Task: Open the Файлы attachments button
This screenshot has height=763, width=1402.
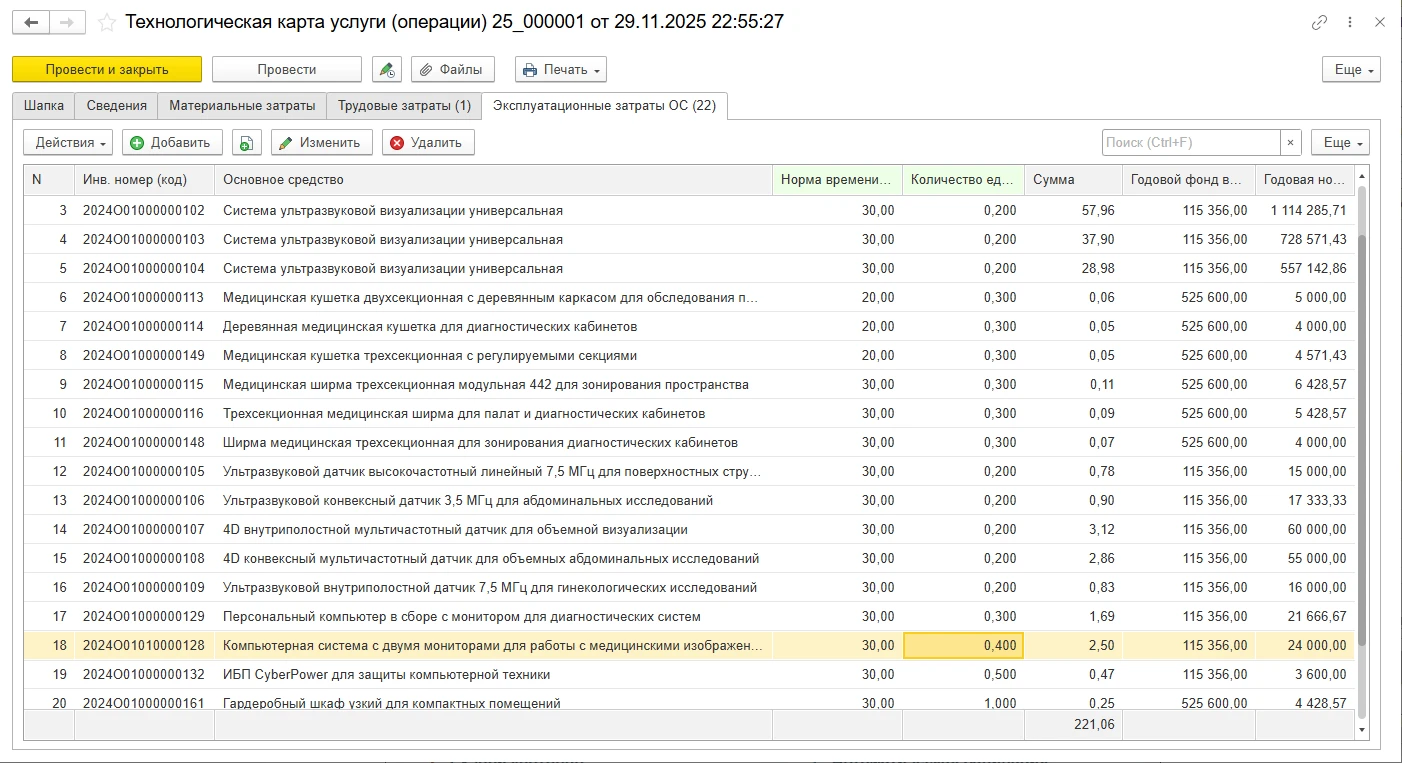Action: point(452,69)
